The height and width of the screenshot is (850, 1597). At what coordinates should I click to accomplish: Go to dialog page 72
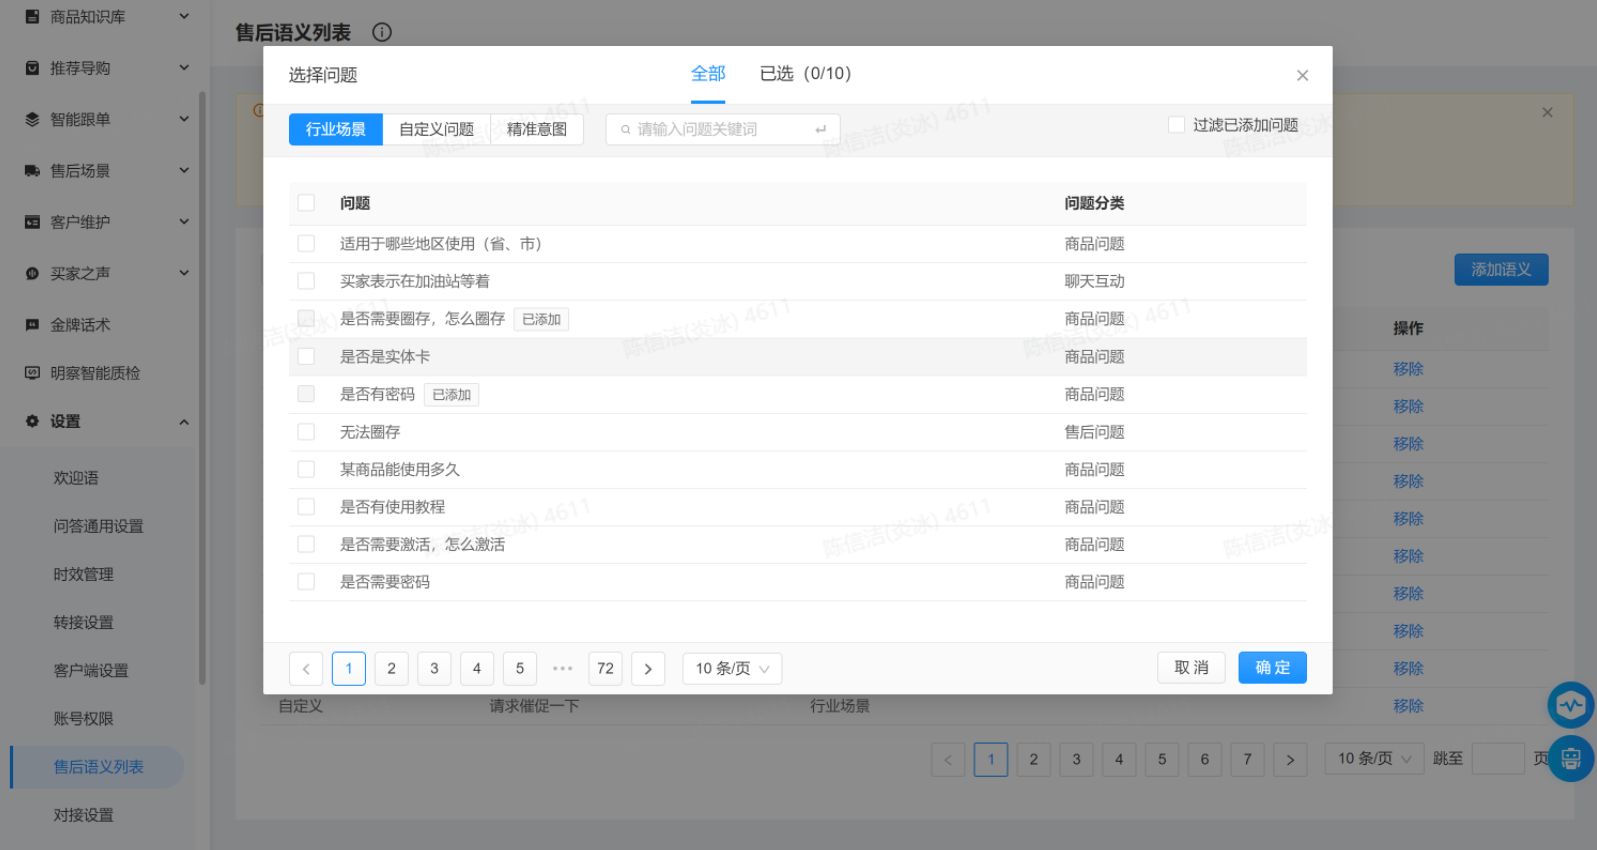(x=605, y=669)
